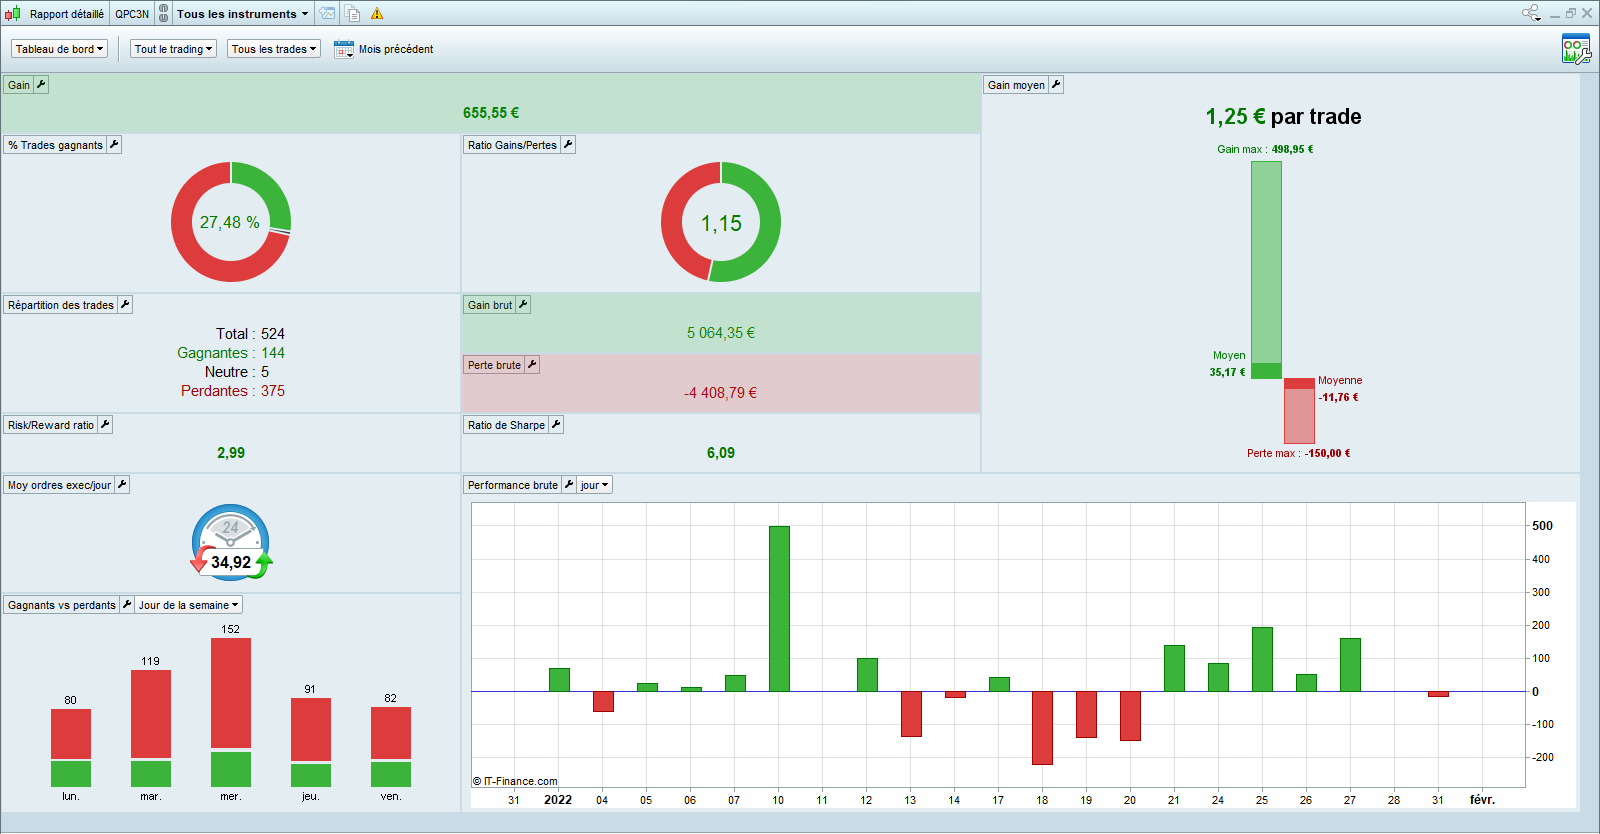This screenshot has height=834, width=1600.
Task: Open the Tout le trading dropdown
Action: [173, 49]
